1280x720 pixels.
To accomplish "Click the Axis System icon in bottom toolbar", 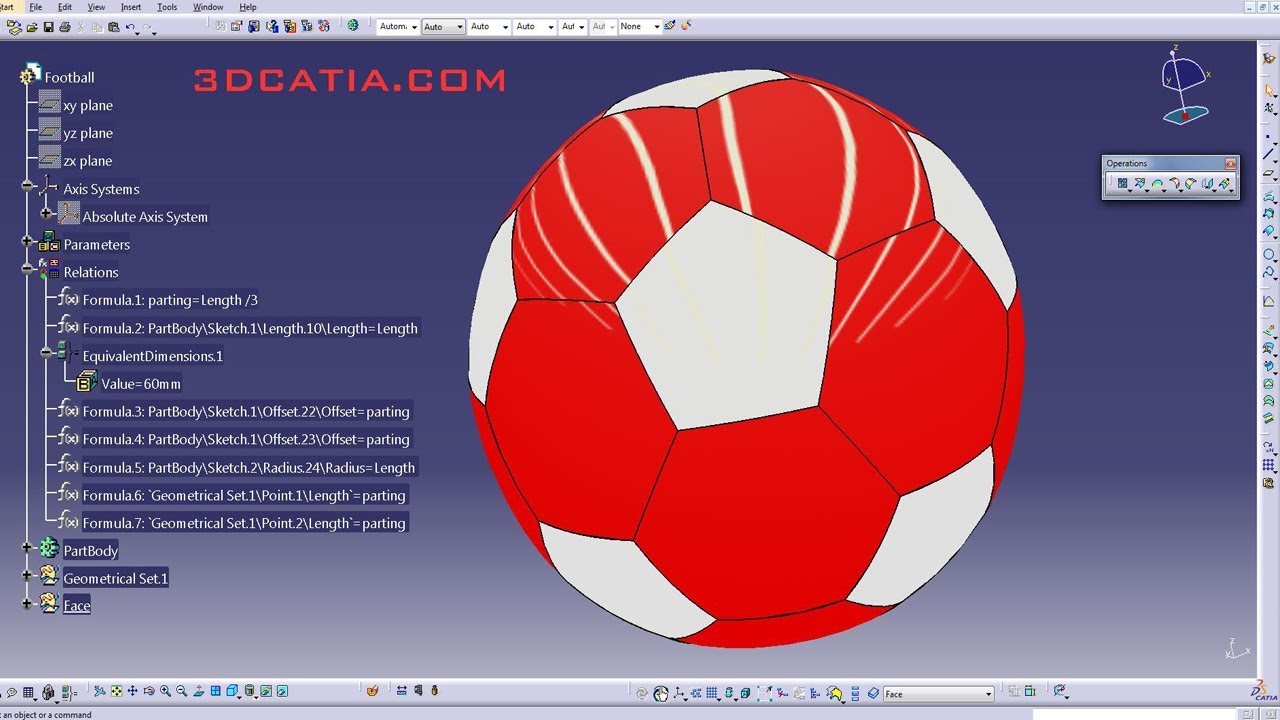I will point(679,693).
